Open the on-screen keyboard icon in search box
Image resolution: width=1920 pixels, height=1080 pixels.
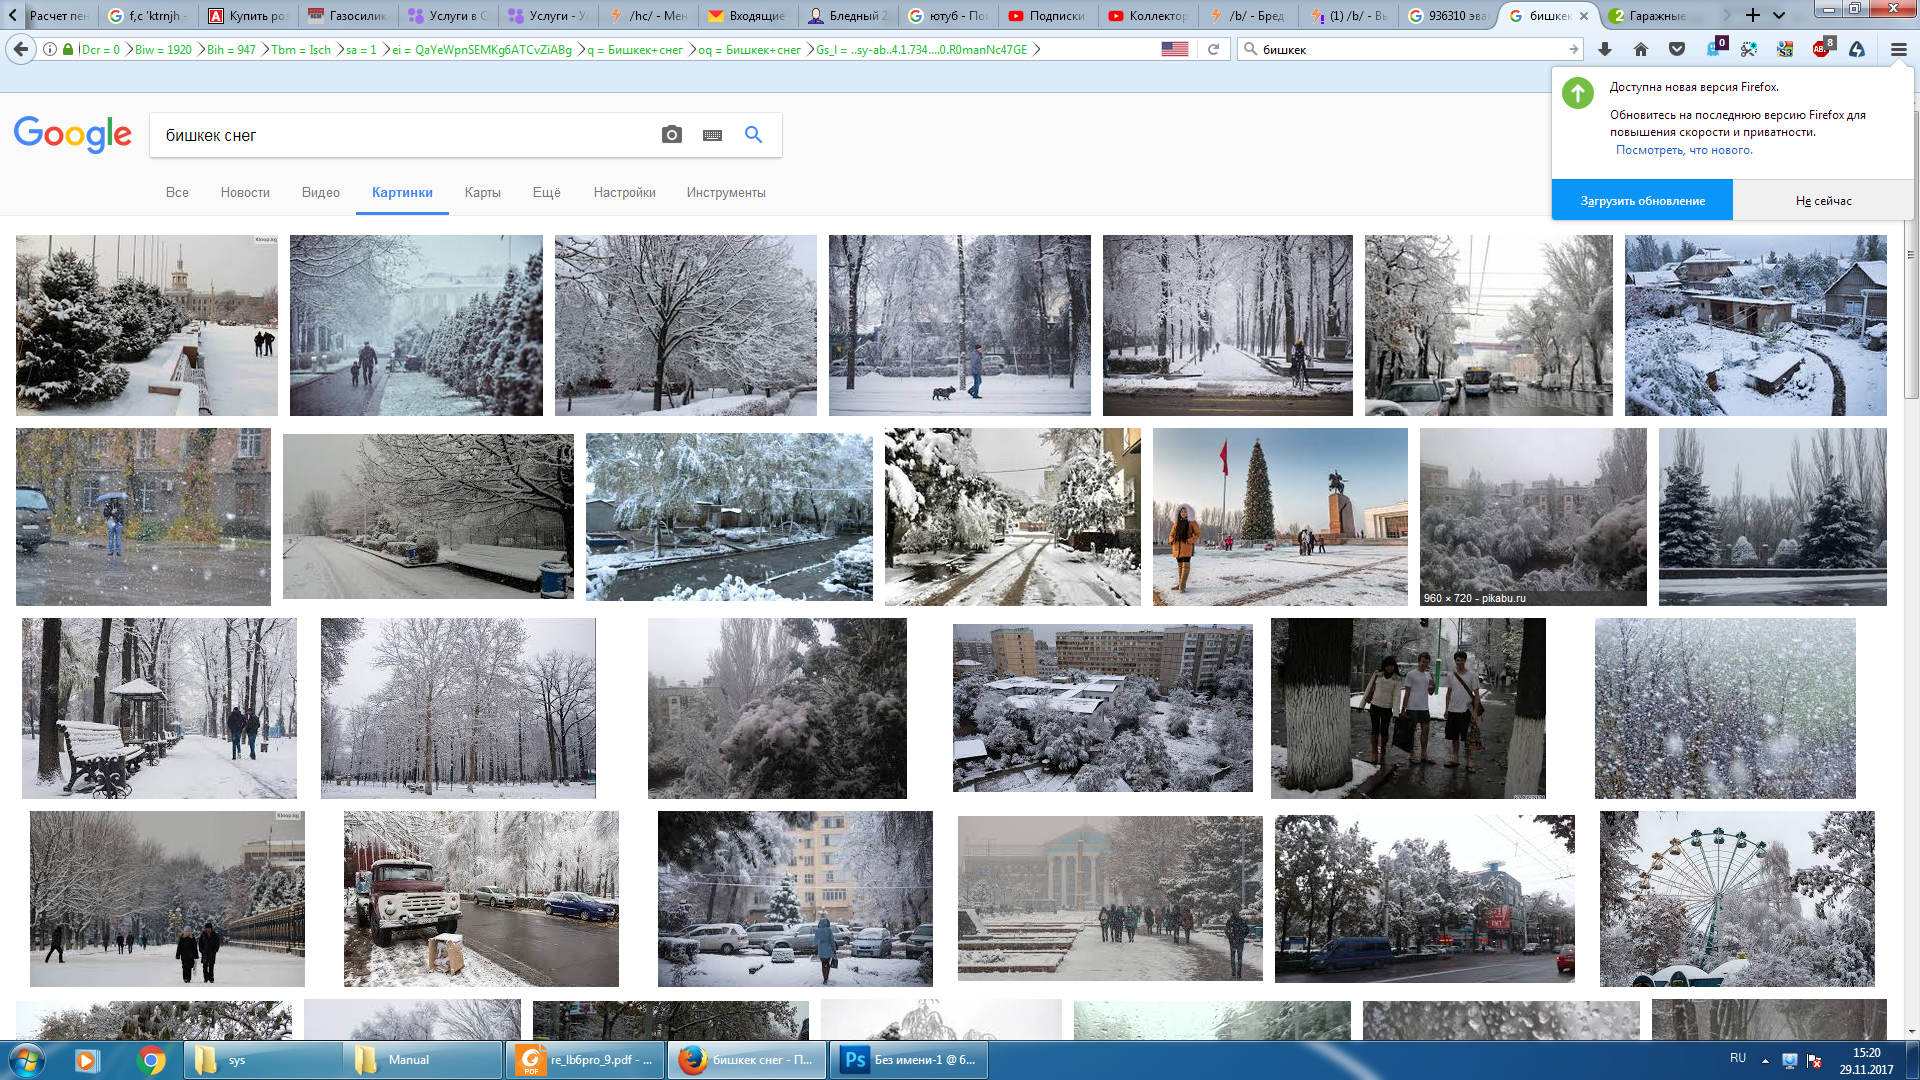(712, 135)
